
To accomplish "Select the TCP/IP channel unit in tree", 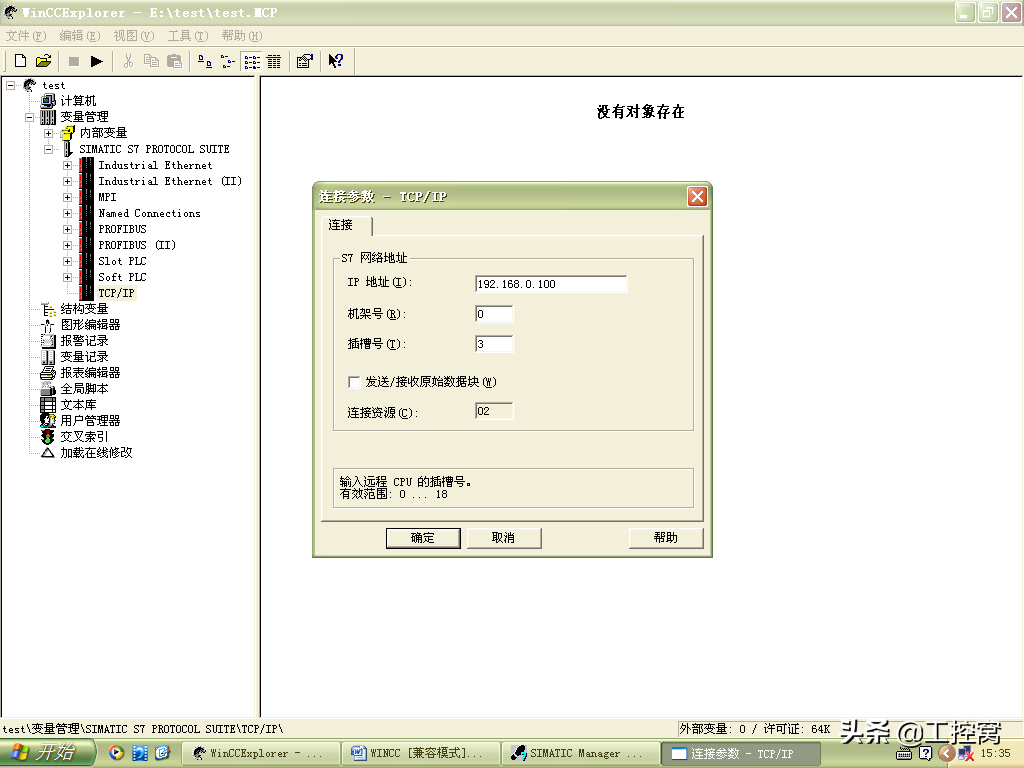I will 116,293.
